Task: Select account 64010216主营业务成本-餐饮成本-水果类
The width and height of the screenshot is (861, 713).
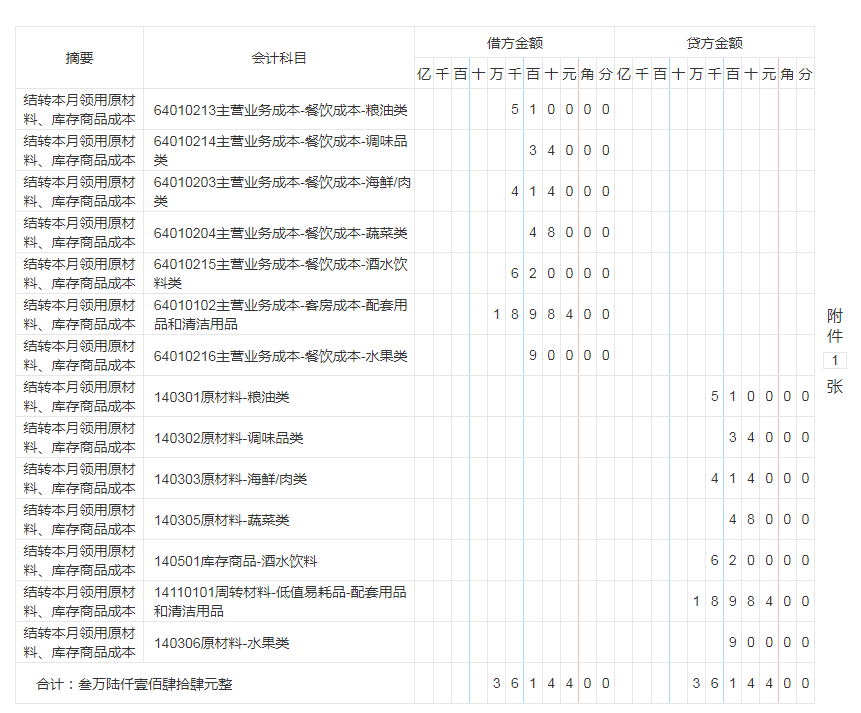Action: point(281,356)
